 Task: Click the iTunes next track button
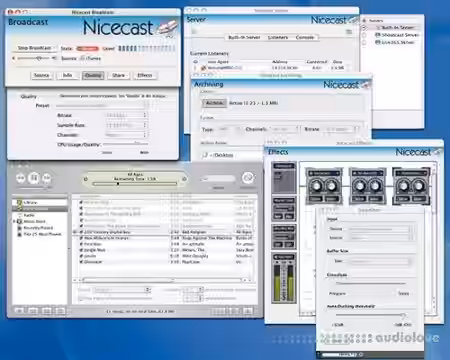click(x=47, y=178)
